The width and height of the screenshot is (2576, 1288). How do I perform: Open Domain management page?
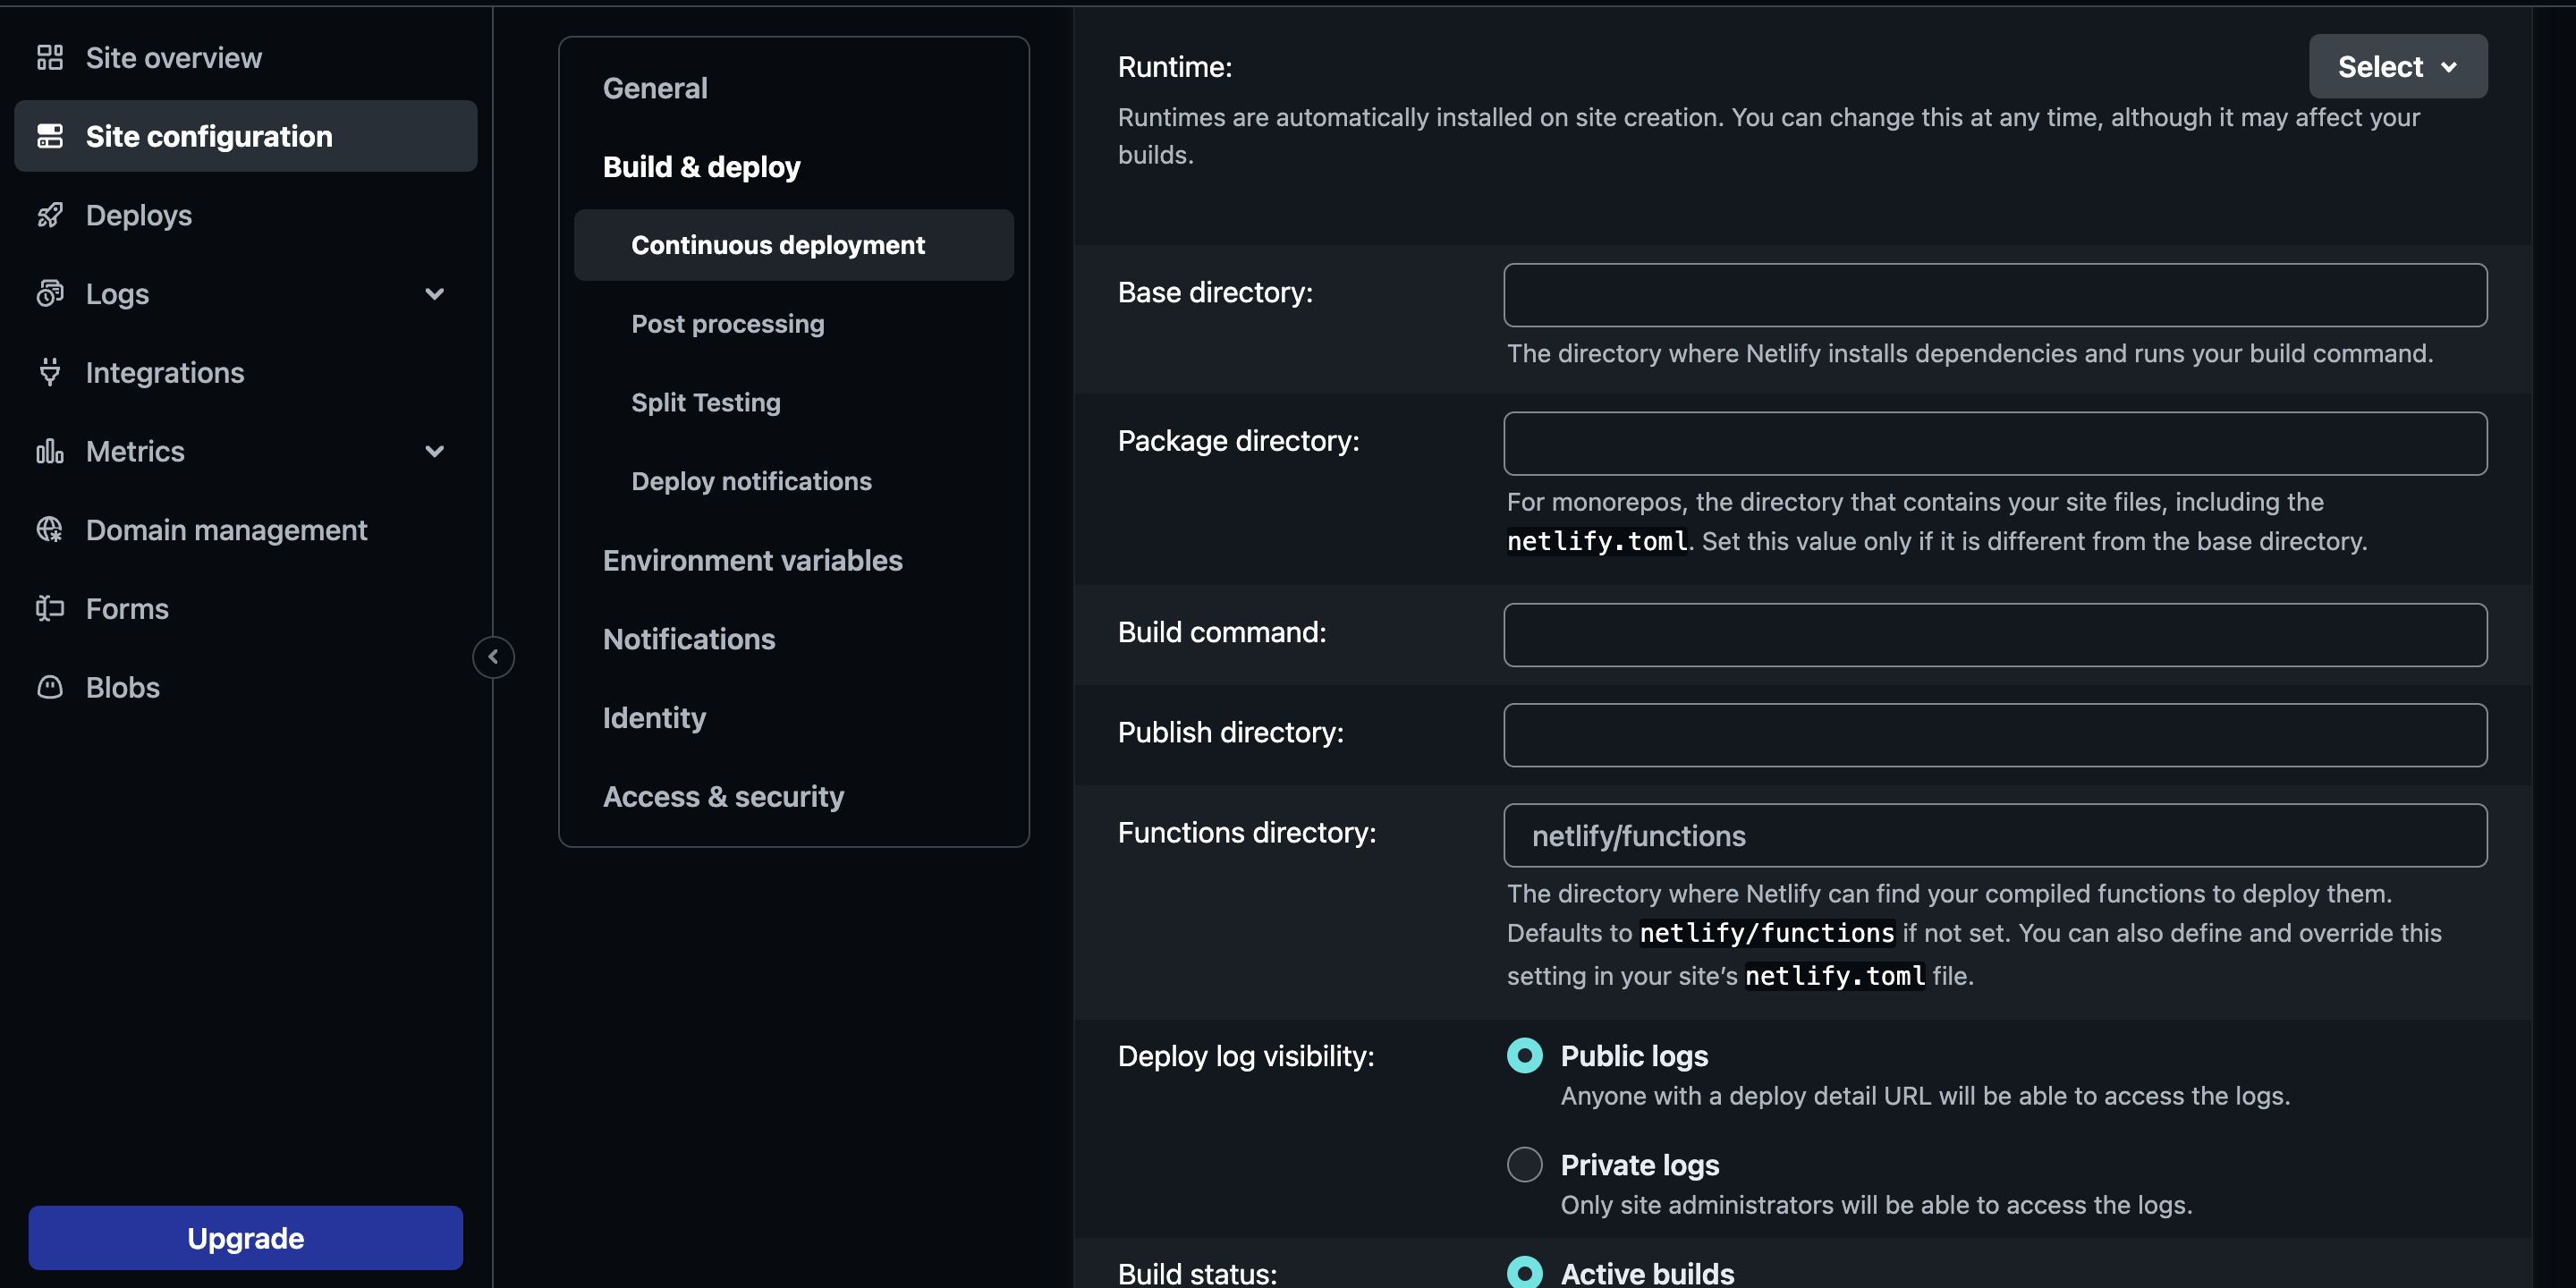click(x=246, y=530)
